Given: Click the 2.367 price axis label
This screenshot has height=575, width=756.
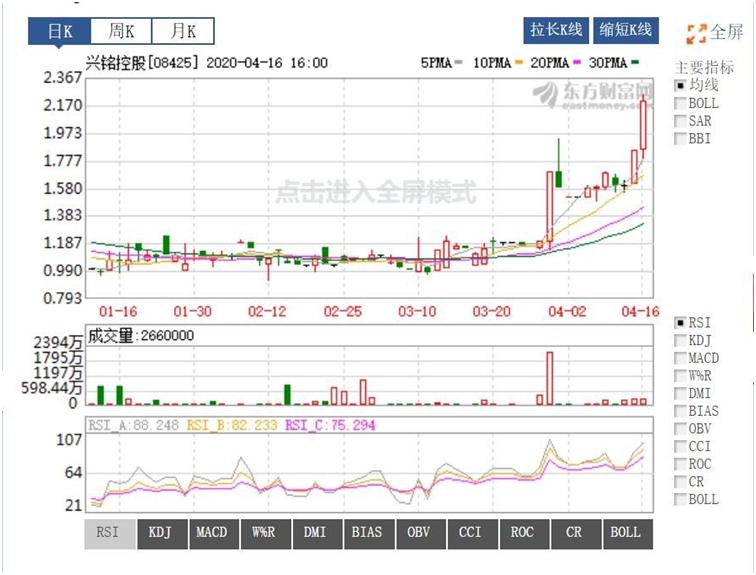Looking at the screenshot, I should pos(63,78).
